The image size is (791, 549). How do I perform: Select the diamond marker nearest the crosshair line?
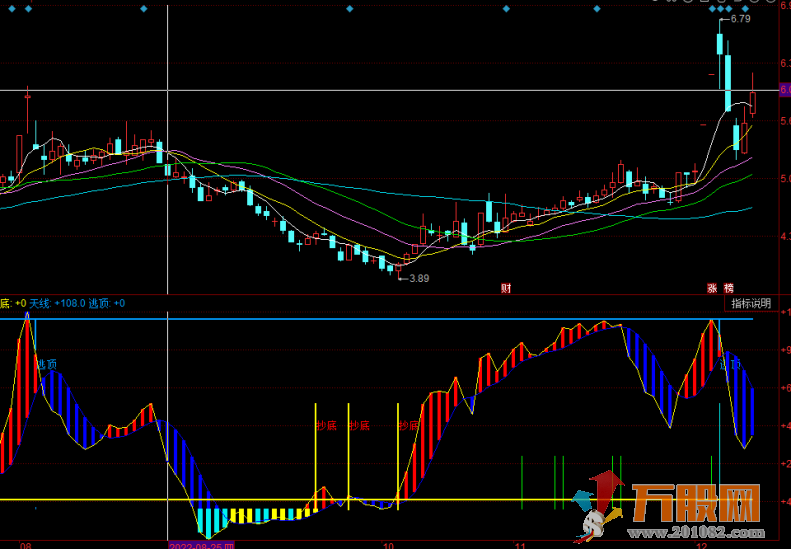coord(144,9)
